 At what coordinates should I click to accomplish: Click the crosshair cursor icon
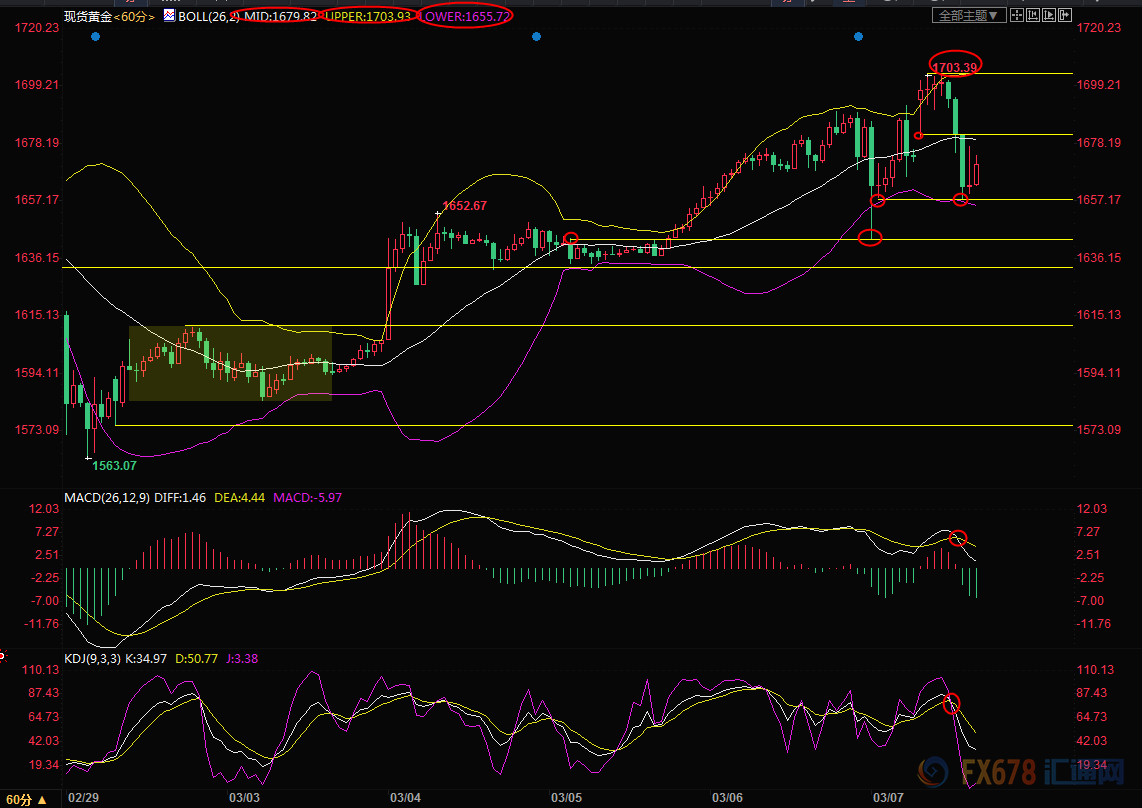[x=1016, y=16]
